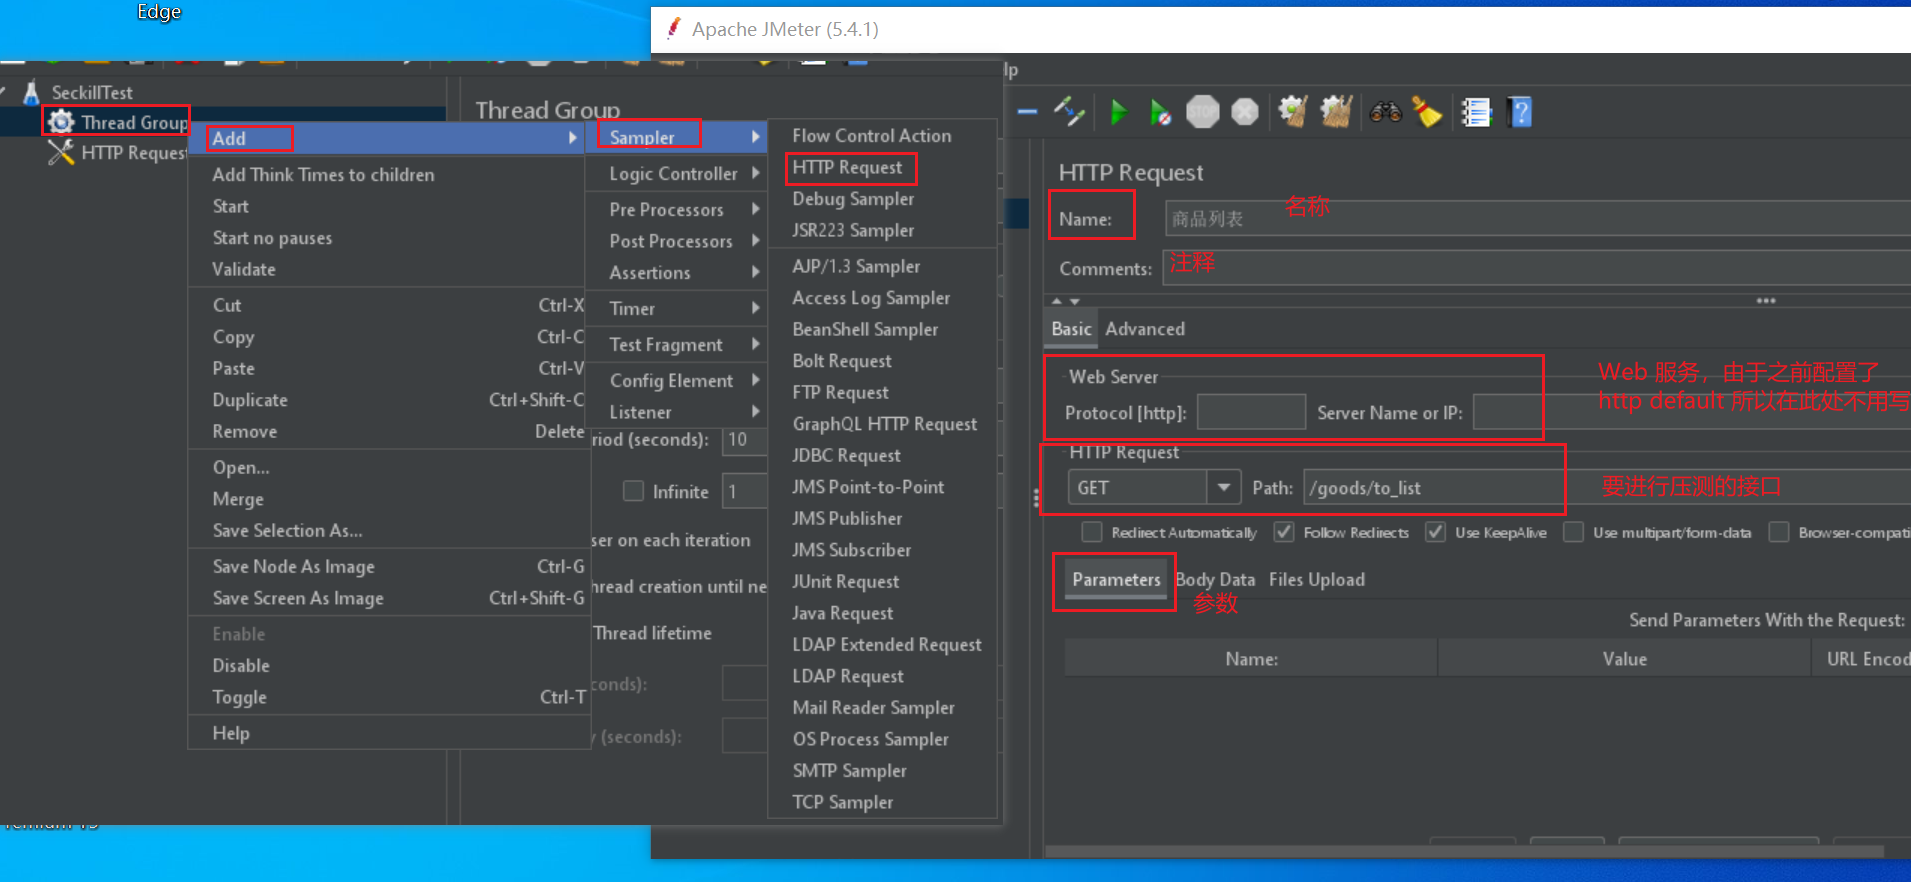
Task: Expand the Add submenu arrow
Action: coord(573,138)
